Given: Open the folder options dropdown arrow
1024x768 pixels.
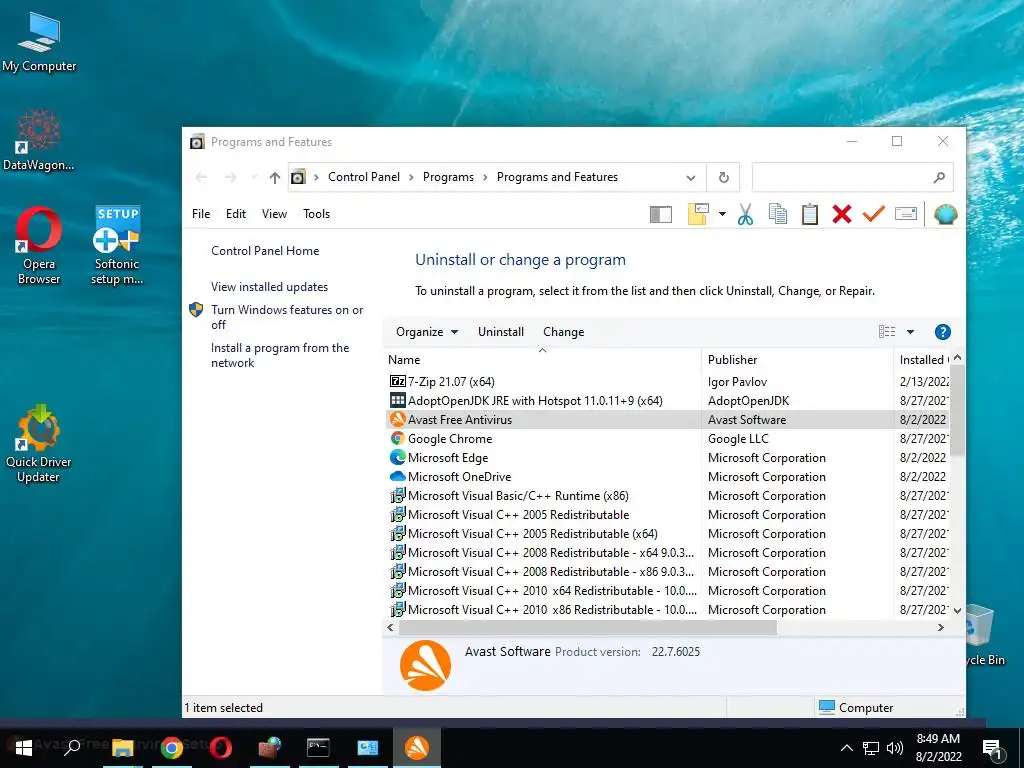Looking at the screenshot, I should (x=722, y=214).
